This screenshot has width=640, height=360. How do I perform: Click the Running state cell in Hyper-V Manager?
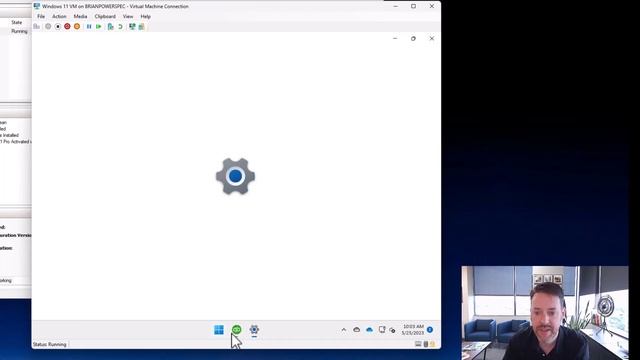(19, 31)
